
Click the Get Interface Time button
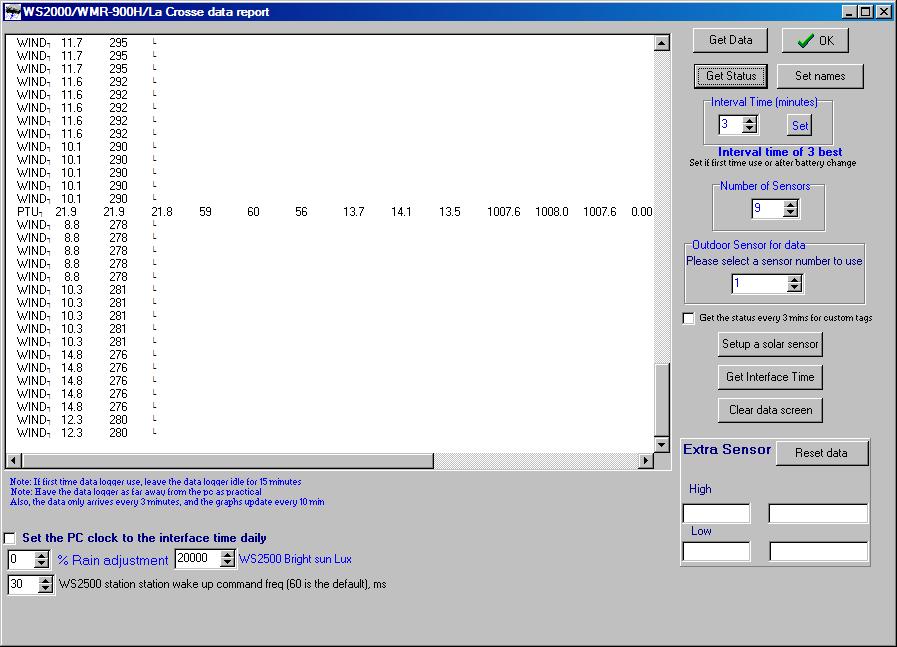[x=770, y=377]
